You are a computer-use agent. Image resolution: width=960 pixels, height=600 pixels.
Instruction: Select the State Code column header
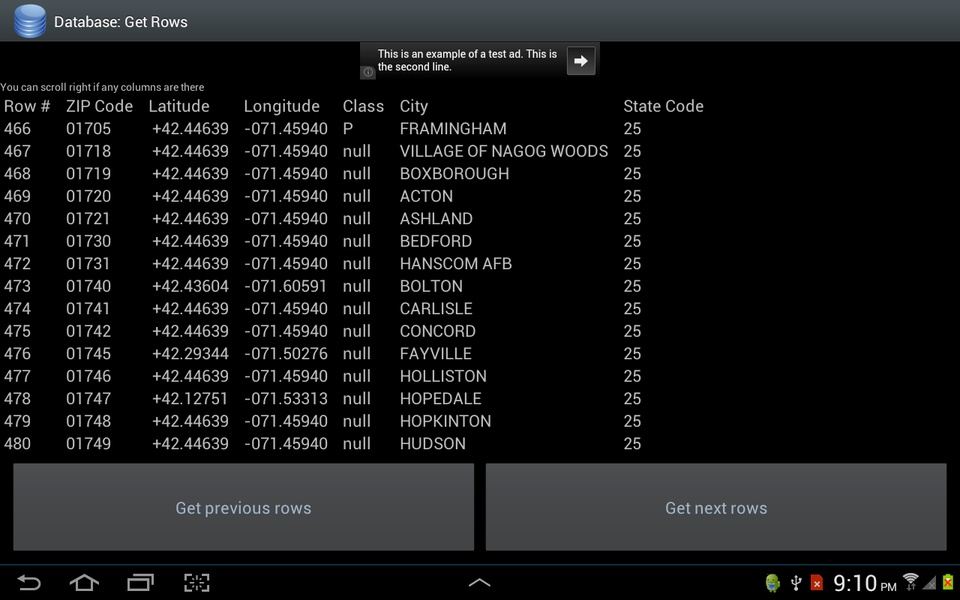tap(663, 106)
